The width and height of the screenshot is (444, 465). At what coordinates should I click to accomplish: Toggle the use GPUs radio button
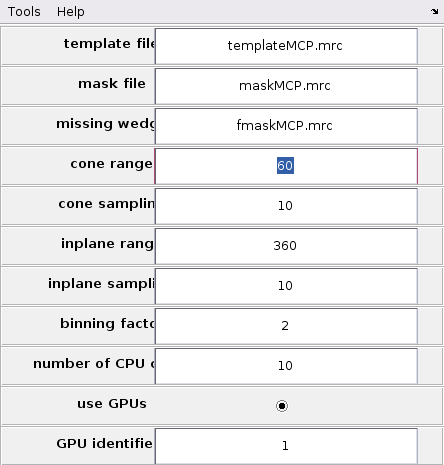[282, 406]
